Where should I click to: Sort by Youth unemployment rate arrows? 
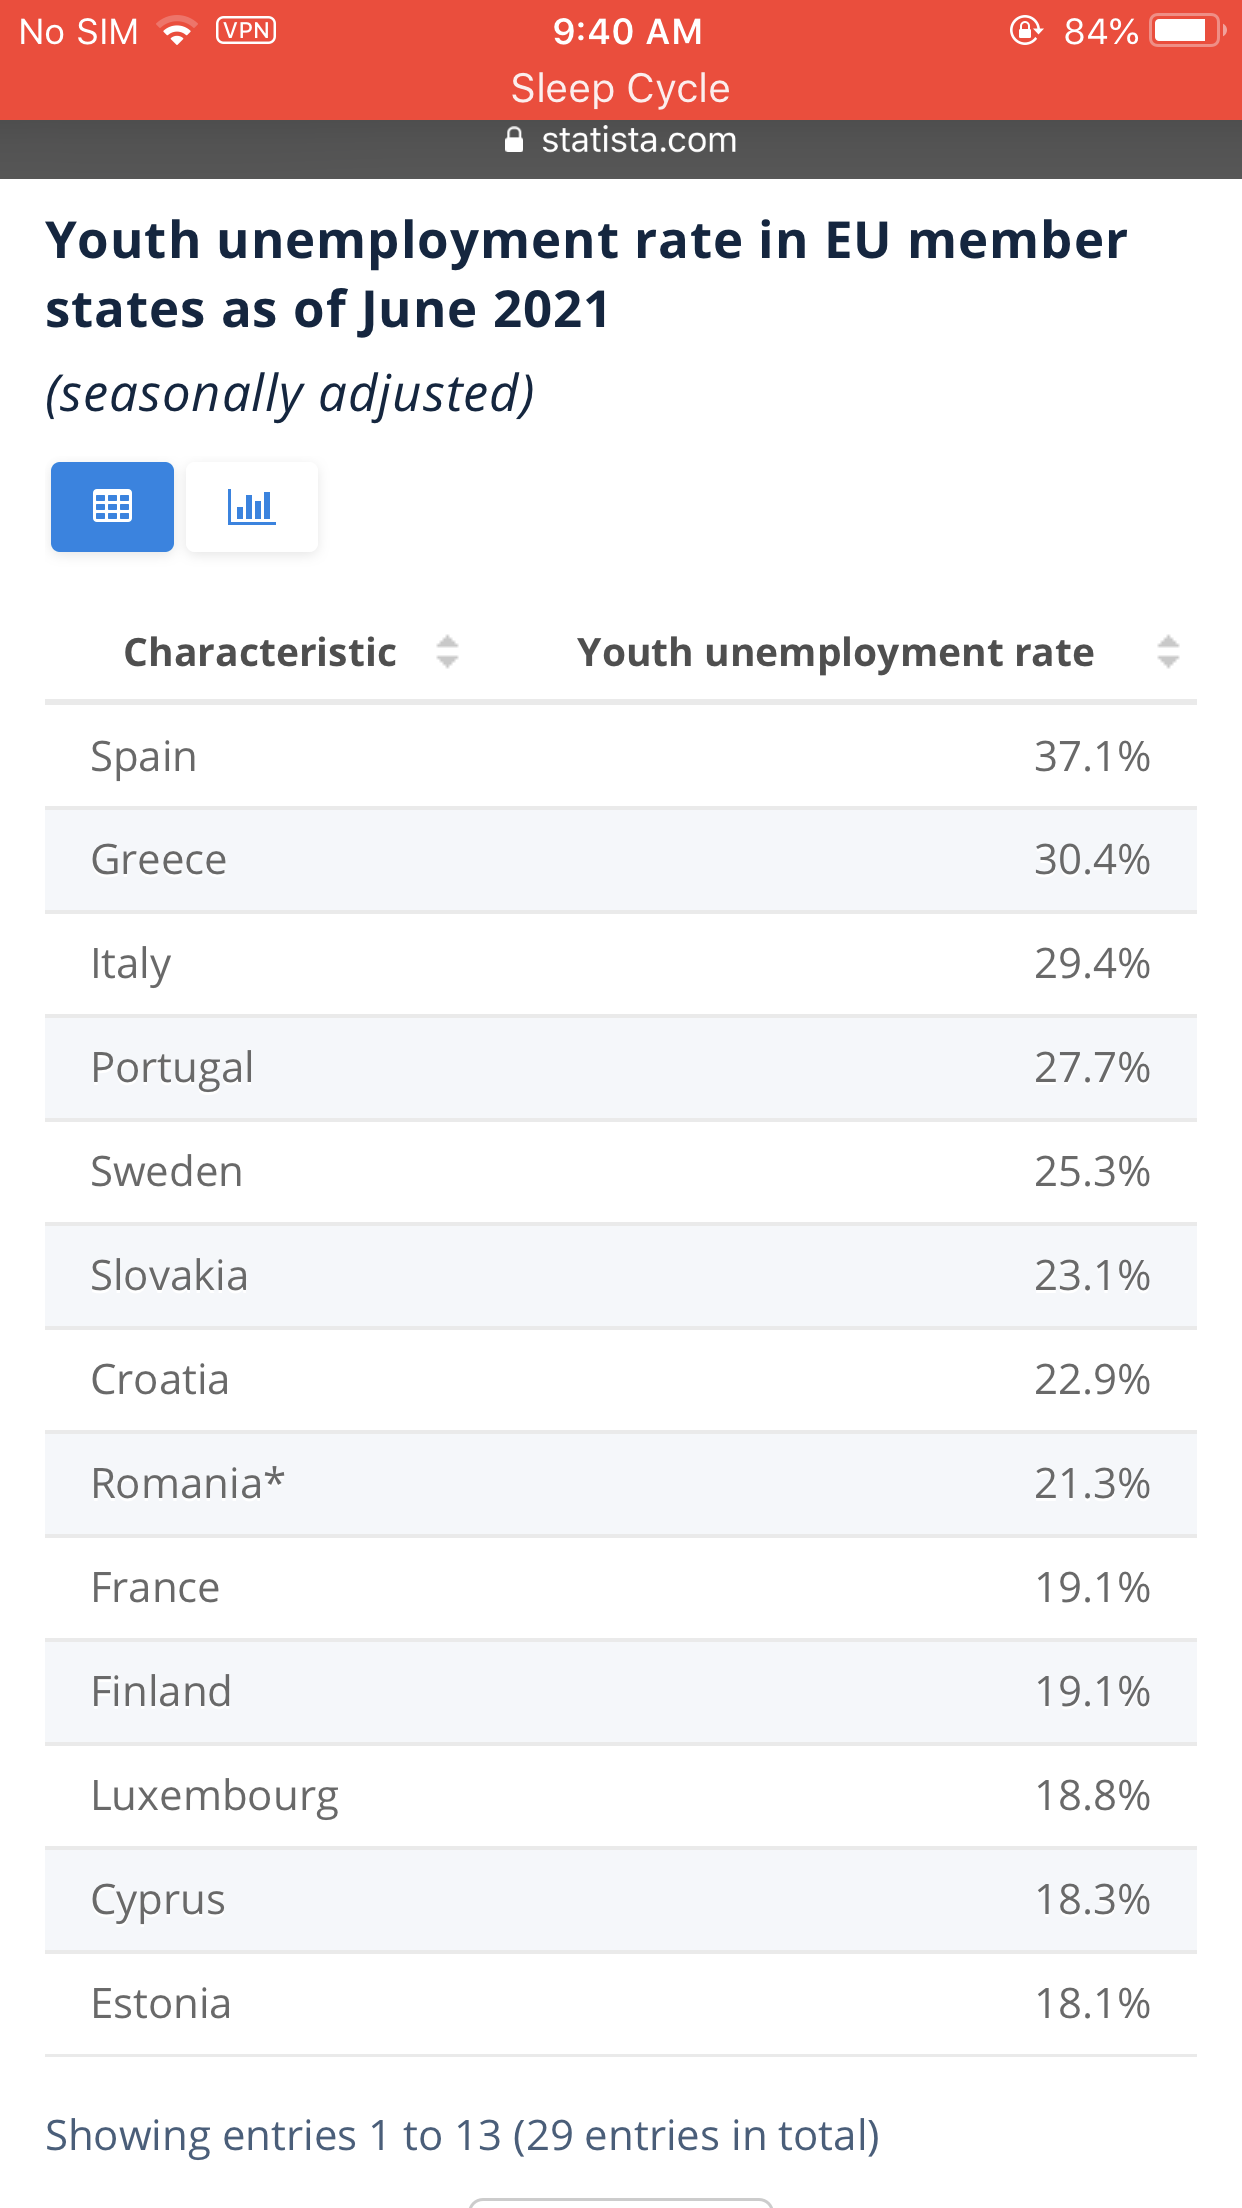click(x=1167, y=652)
